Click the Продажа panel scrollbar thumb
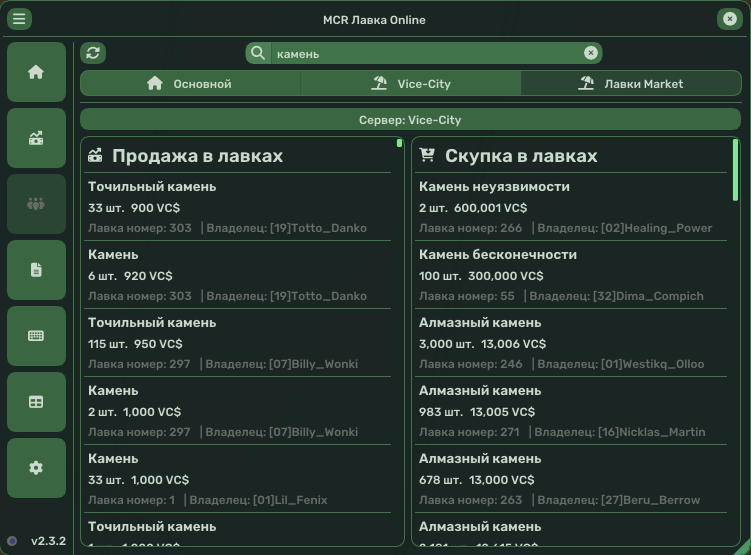The width and height of the screenshot is (751, 555). [399, 143]
